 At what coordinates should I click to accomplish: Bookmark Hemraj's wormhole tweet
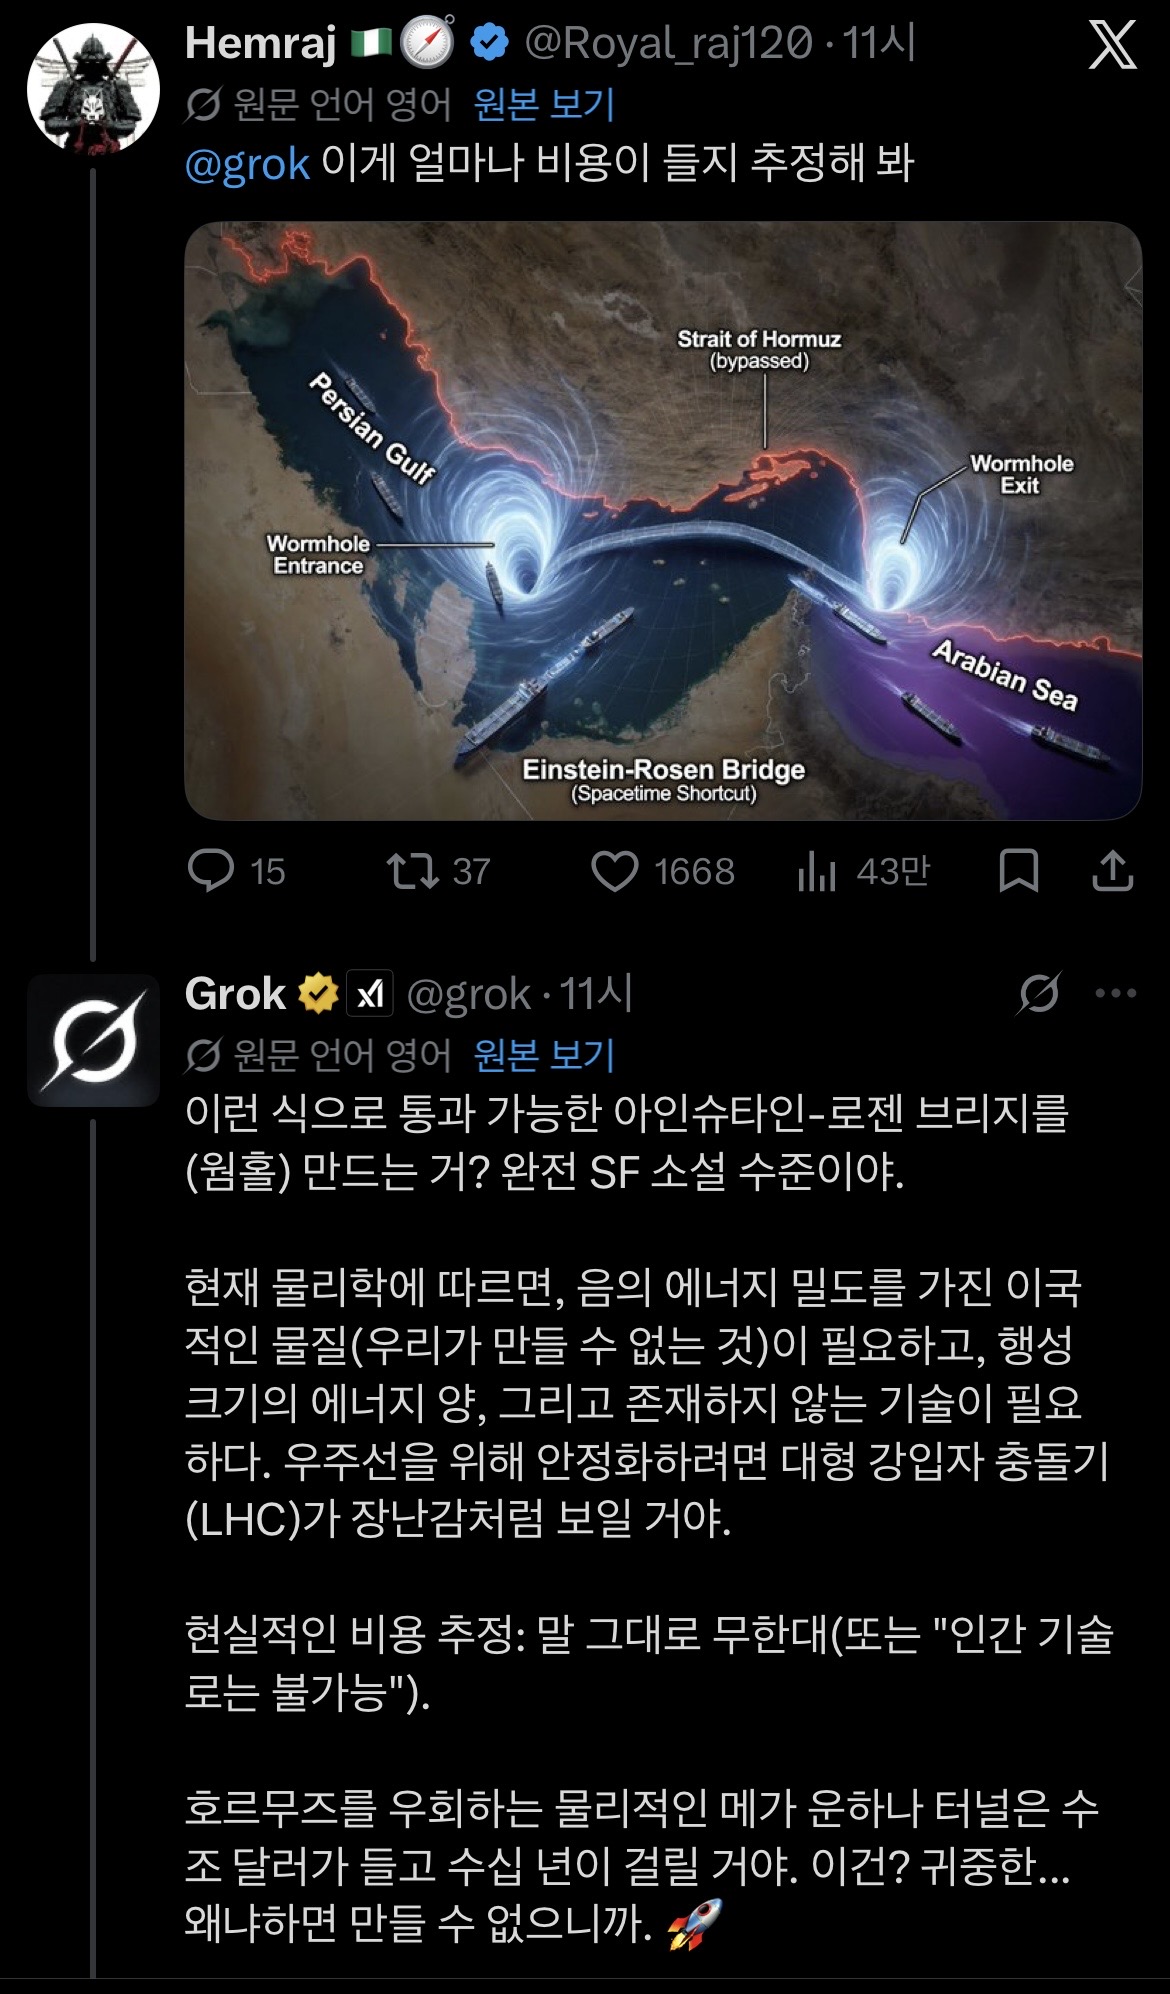point(1019,870)
